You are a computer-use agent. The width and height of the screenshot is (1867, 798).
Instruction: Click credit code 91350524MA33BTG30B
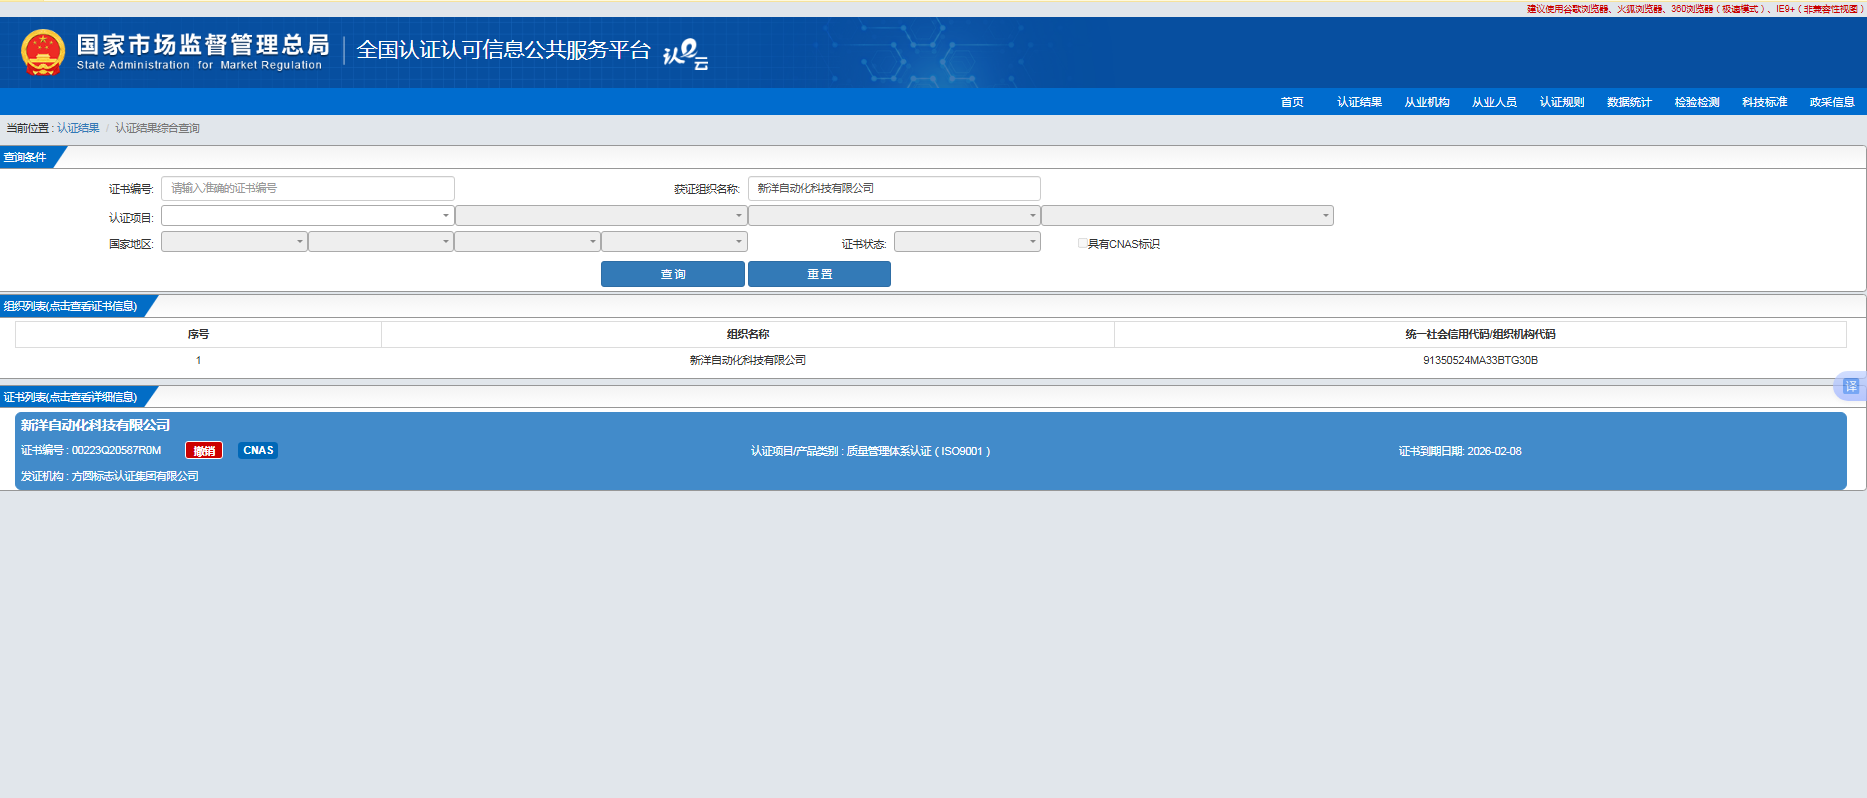coord(1480,360)
